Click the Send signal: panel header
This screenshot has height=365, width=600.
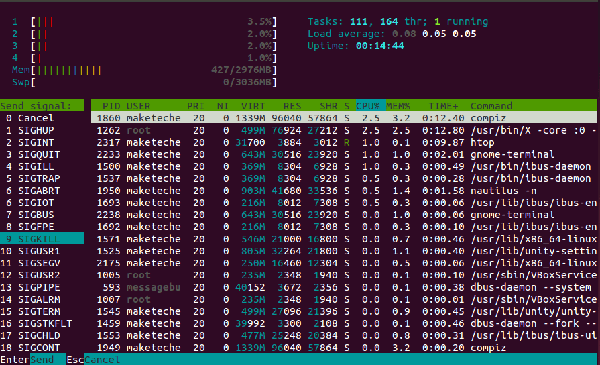(42, 106)
